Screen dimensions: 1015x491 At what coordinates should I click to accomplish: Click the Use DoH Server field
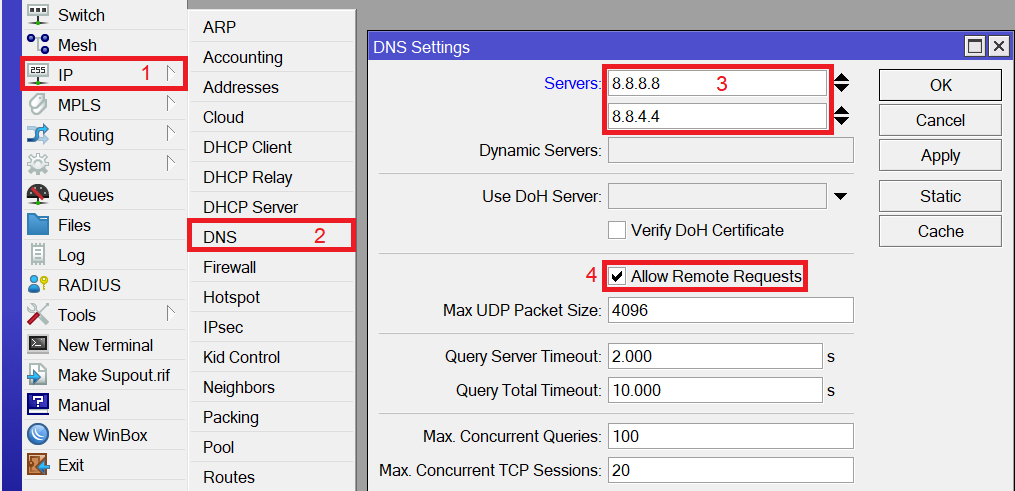pyautogui.click(x=717, y=196)
